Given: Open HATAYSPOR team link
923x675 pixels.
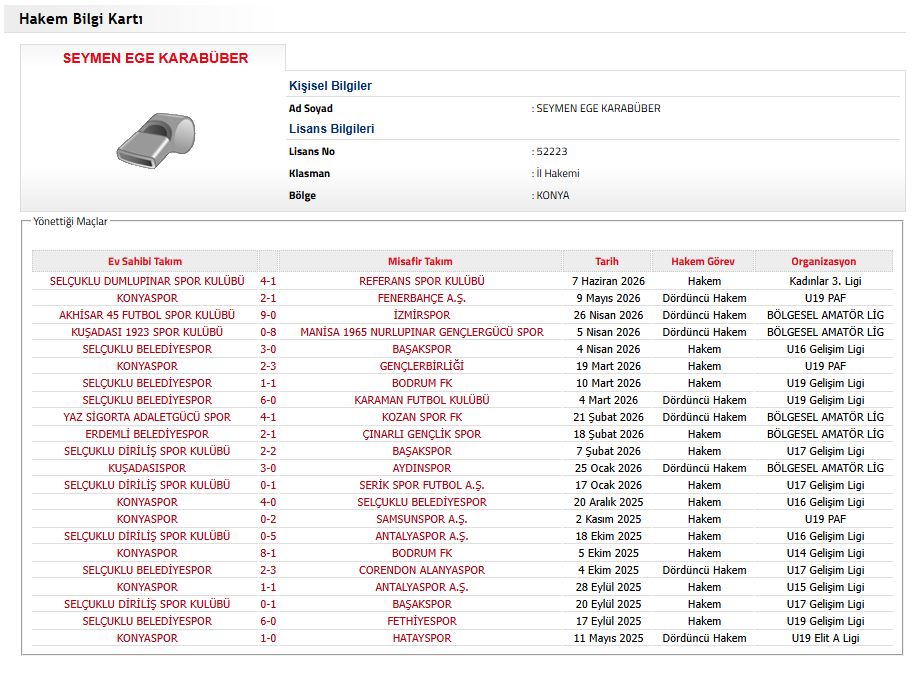Looking at the screenshot, I should pos(421,639).
